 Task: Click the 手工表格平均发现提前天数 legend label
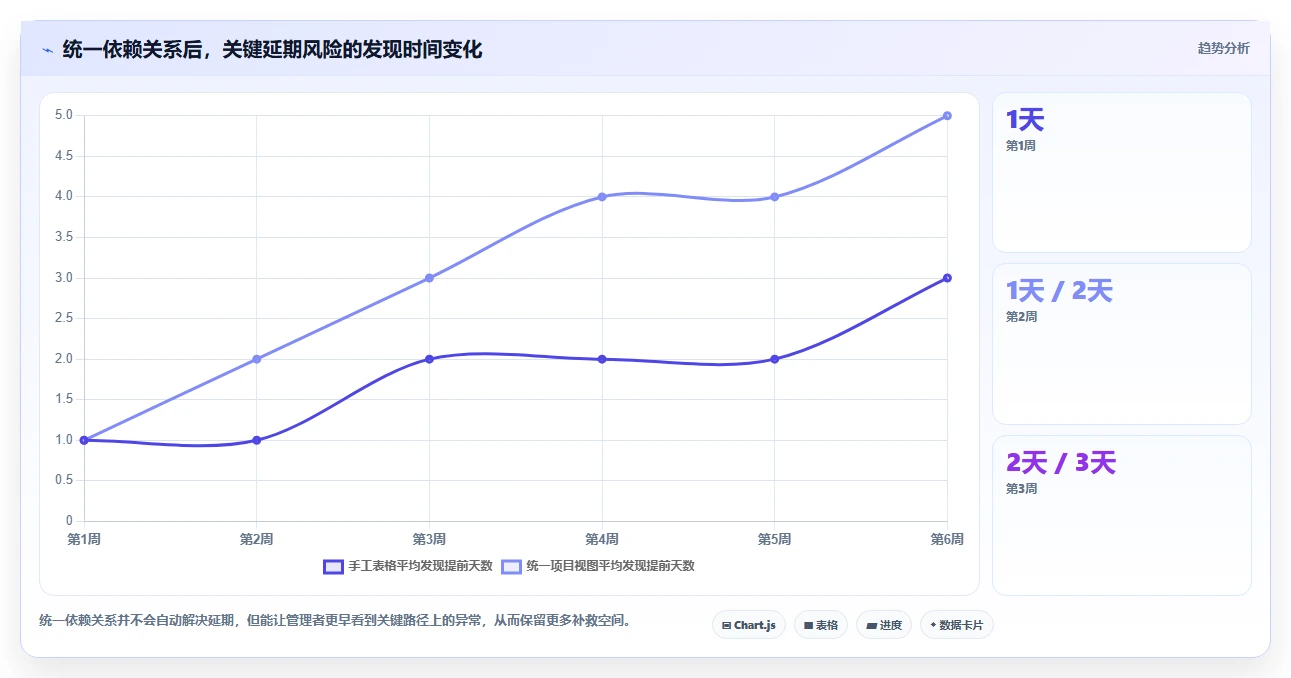(x=421, y=566)
